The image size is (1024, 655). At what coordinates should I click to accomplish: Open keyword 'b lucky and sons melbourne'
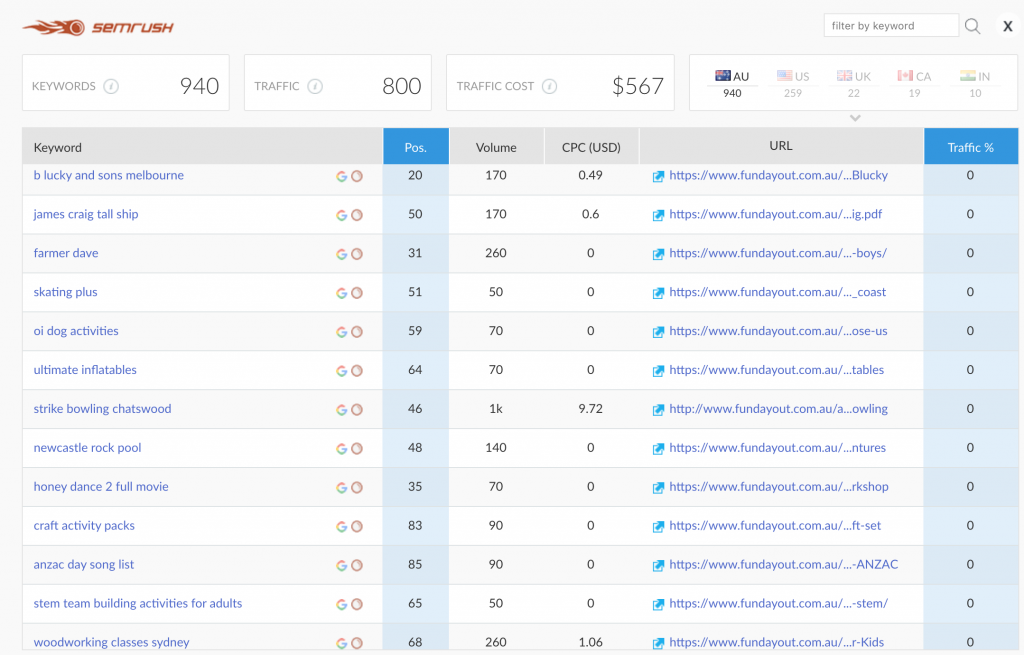click(x=108, y=175)
